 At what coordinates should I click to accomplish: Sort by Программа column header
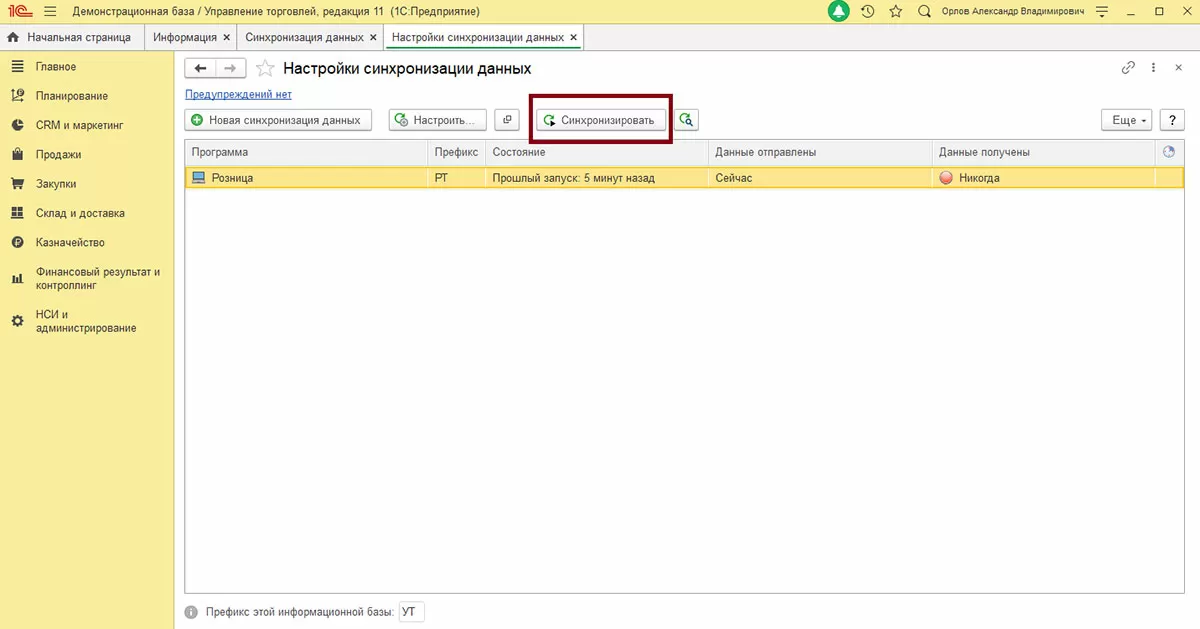(x=307, y=152)
